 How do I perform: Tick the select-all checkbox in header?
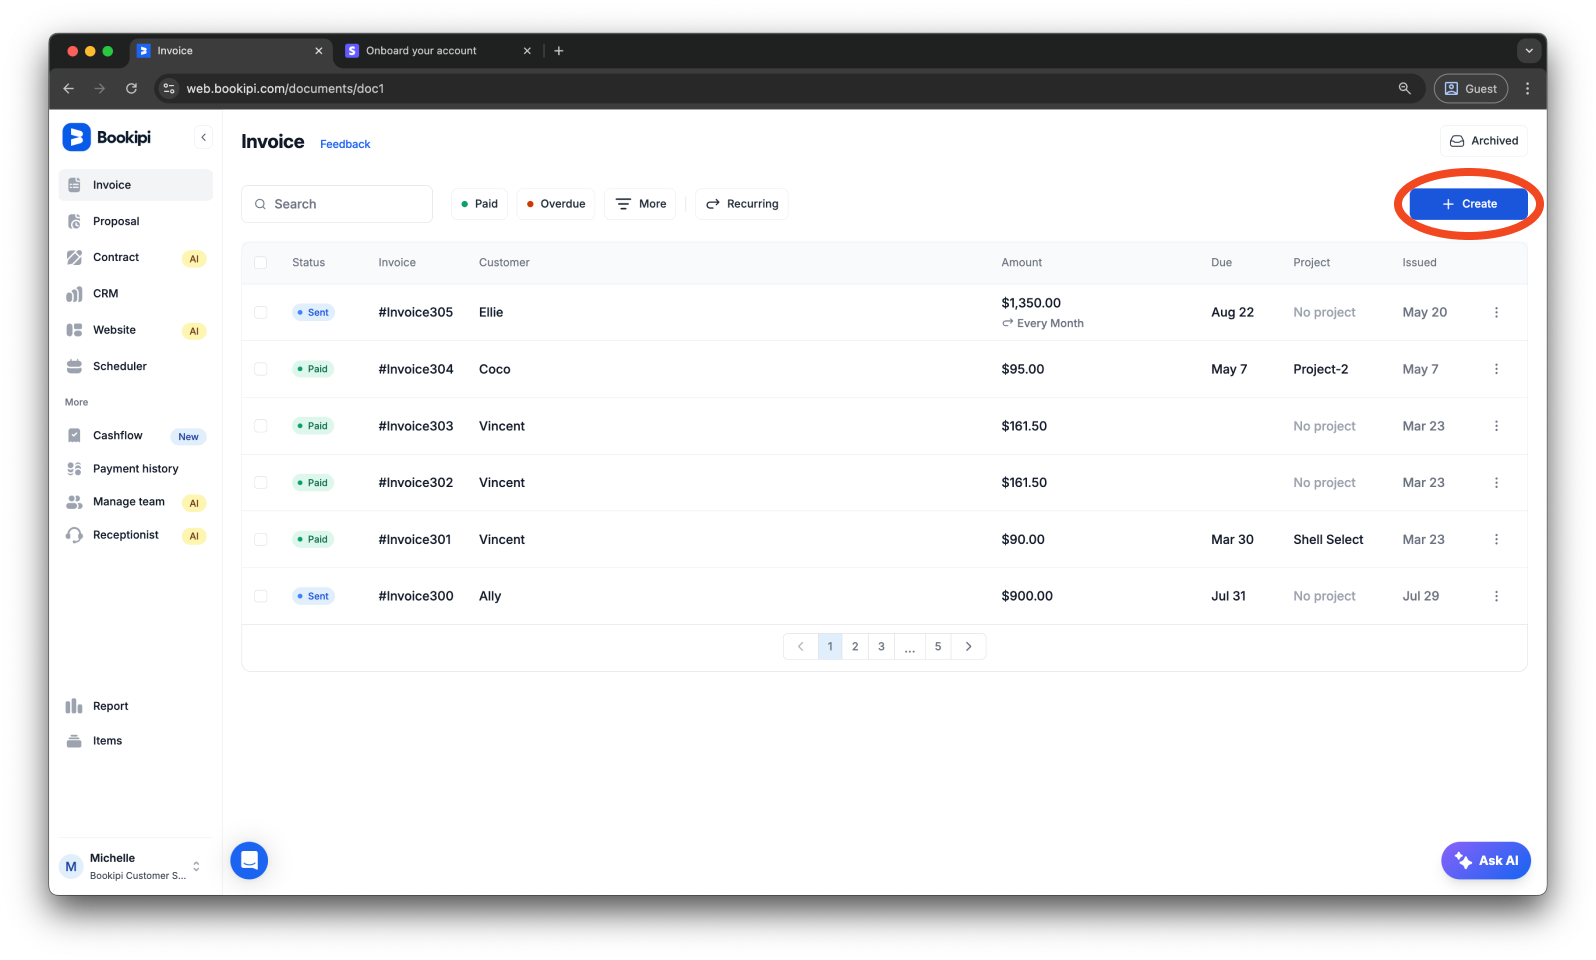click(261, 262)
